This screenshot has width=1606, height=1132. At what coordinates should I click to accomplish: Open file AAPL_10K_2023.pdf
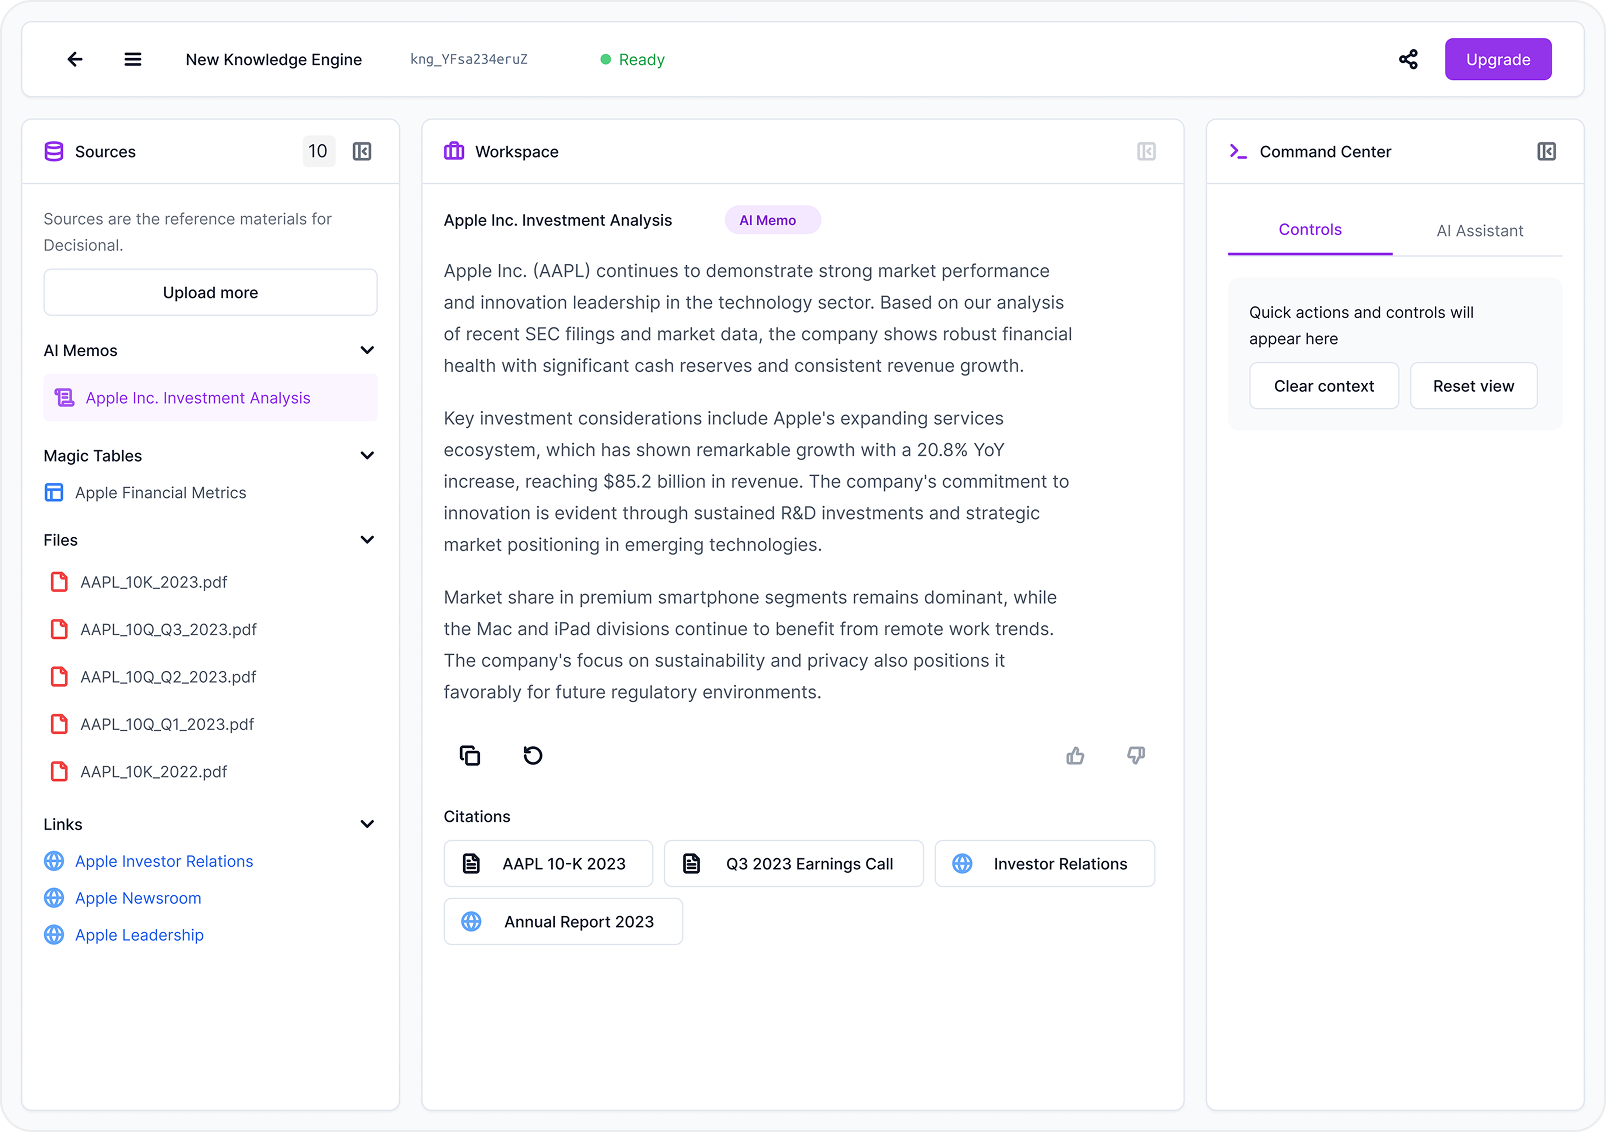tap(154, 582)
